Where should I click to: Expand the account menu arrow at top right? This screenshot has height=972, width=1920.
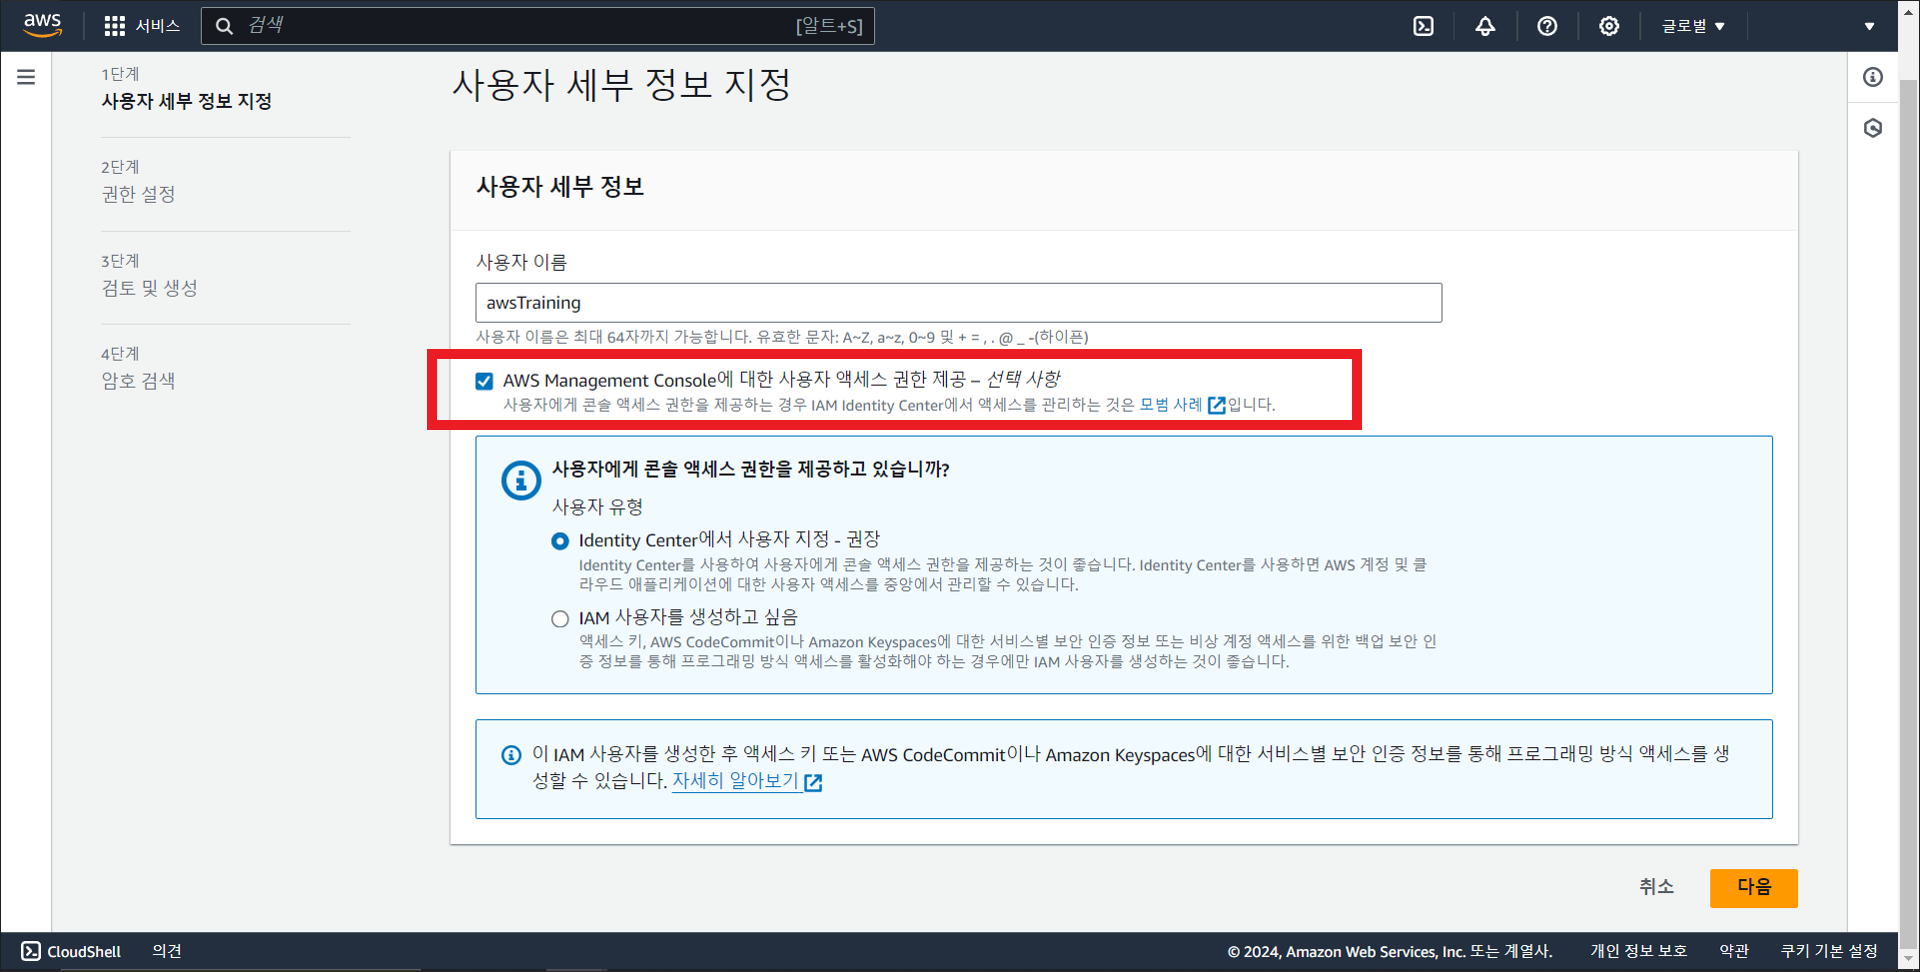[1869, 26]
